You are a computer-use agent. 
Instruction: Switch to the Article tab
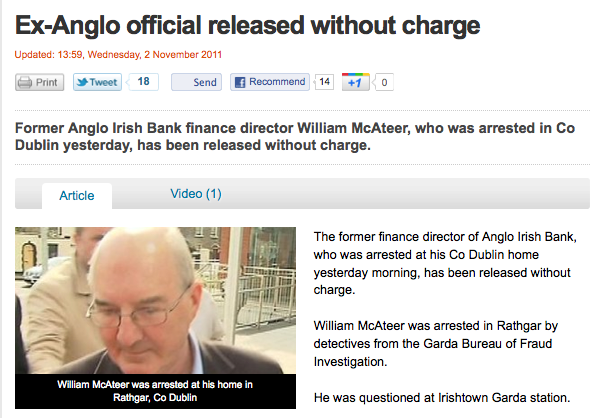pyautogui.click(x=77, y=196)
